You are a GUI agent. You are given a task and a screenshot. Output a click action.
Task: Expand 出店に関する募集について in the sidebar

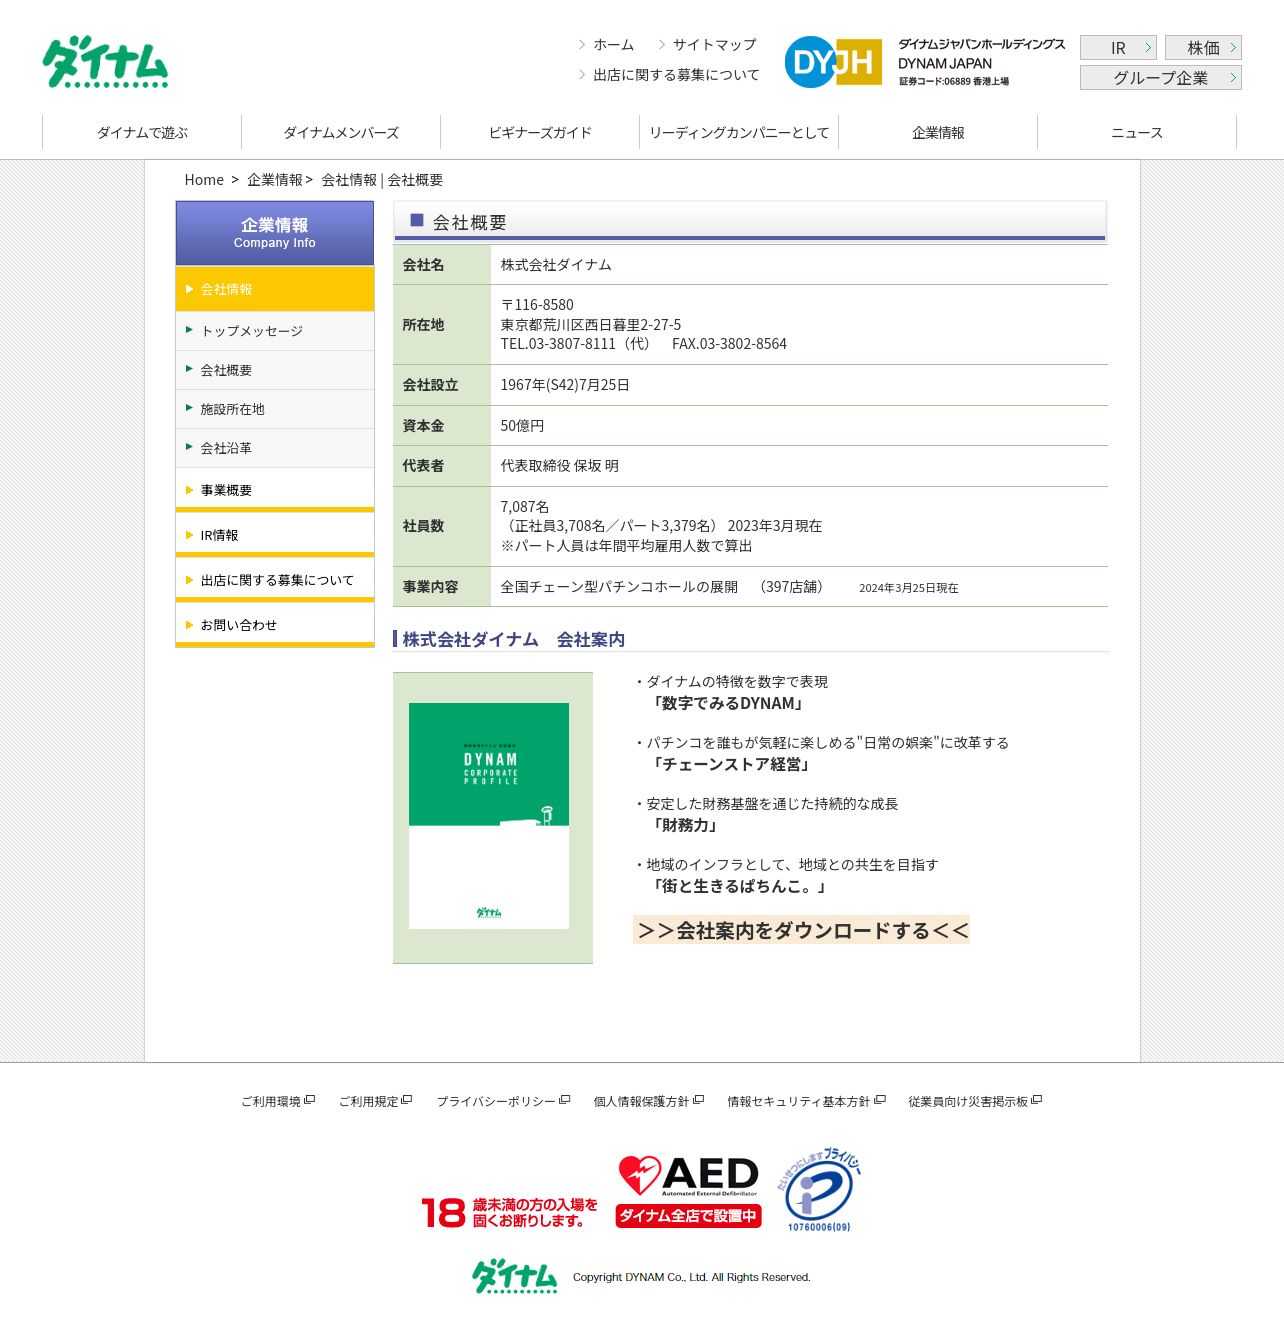pos(275,580)
